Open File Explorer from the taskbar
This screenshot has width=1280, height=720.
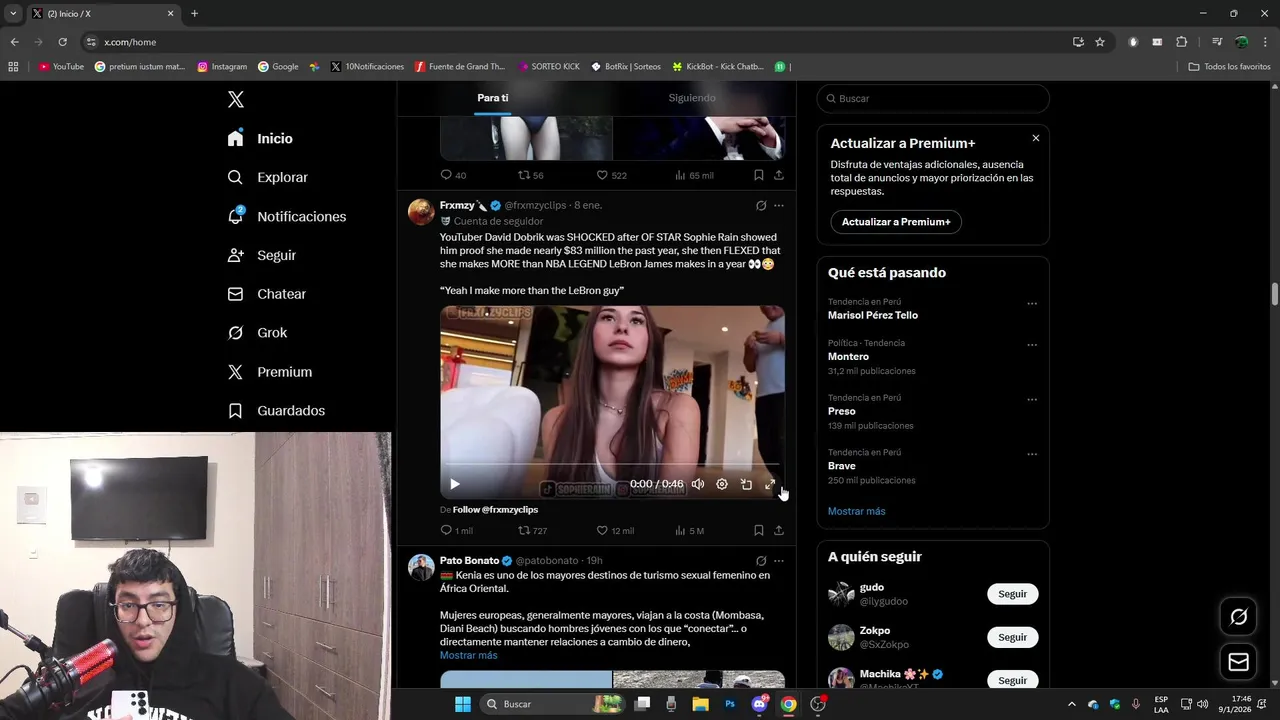point(701,704)
